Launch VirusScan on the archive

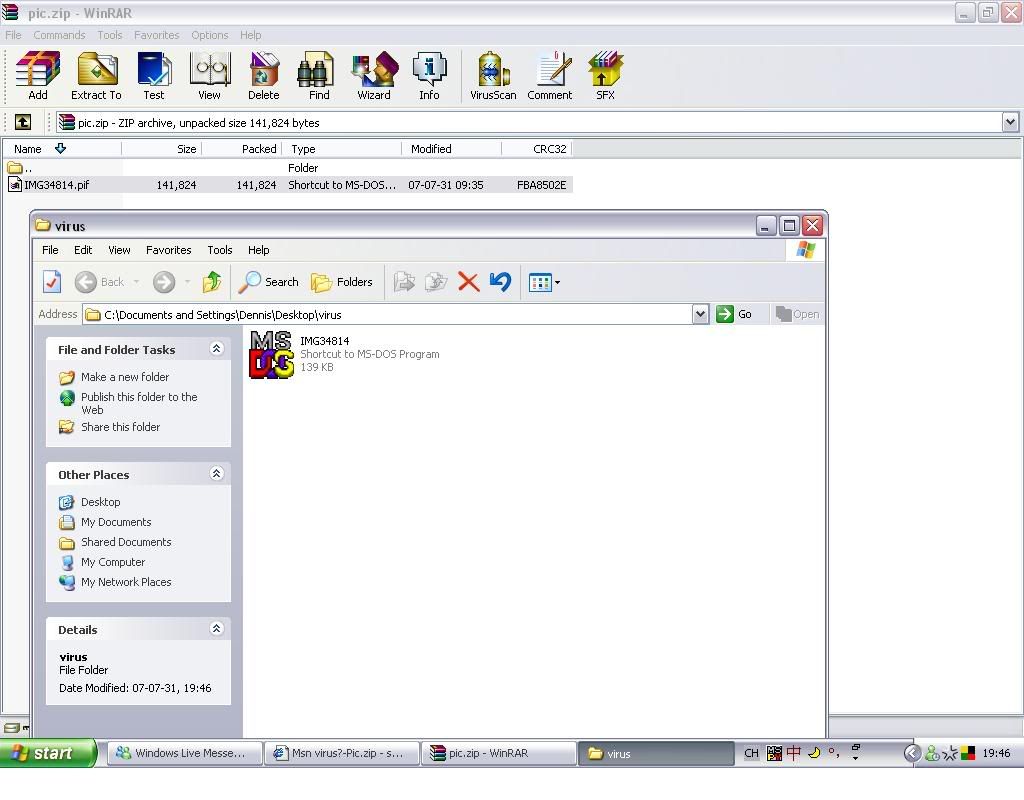click(x=493, y=77)
